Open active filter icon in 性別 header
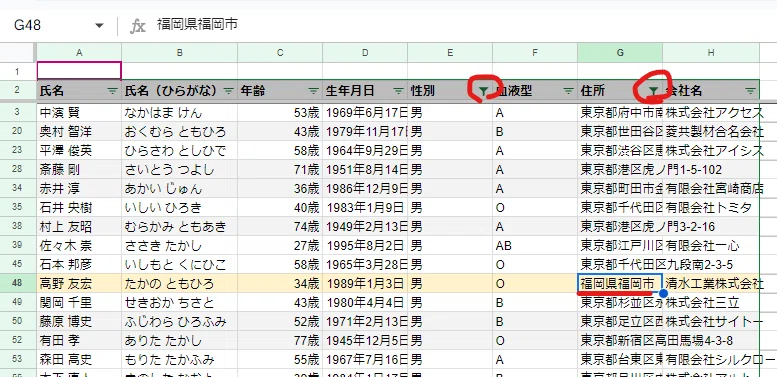The height and width of the screenshot is (377, 777). 483,91
